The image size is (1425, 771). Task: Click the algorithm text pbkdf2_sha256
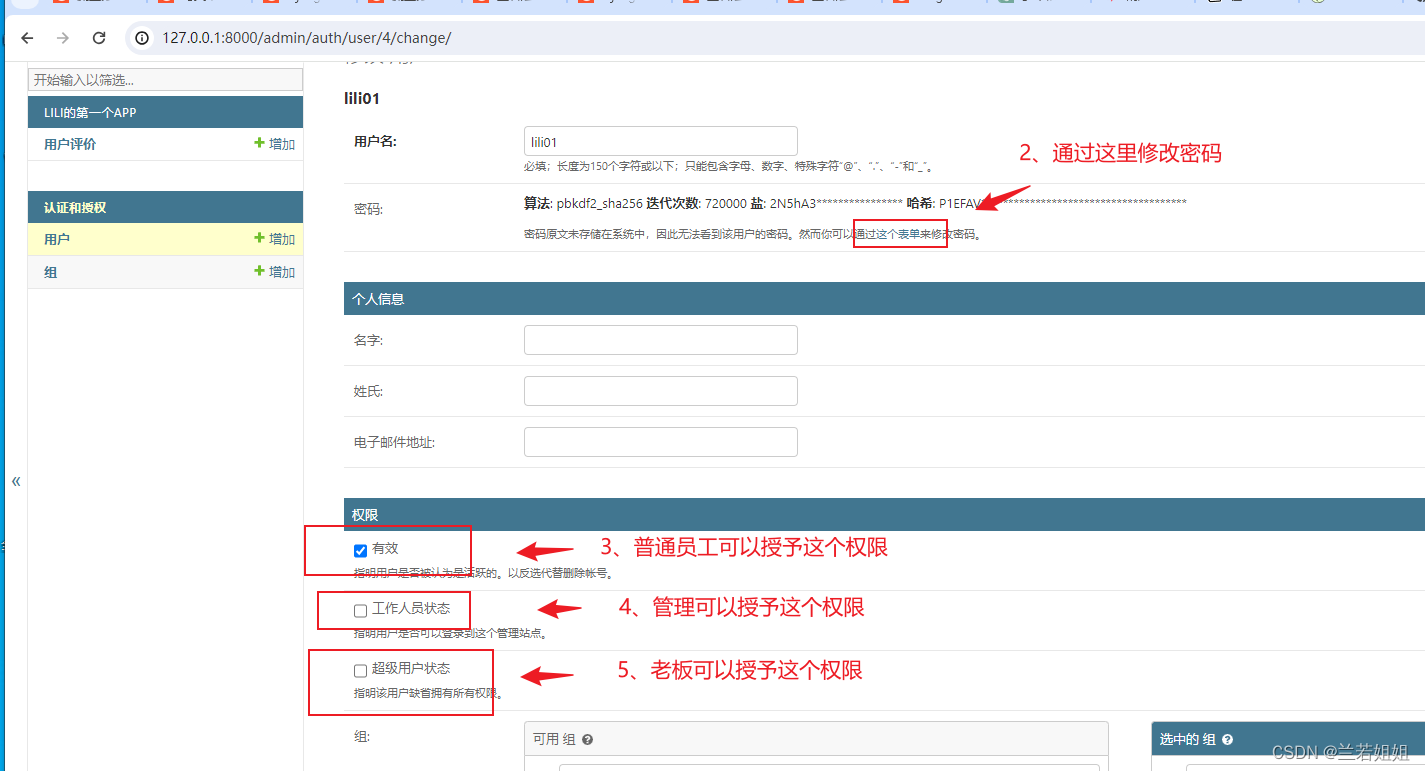pyautogui.click(x=599, y=203)
